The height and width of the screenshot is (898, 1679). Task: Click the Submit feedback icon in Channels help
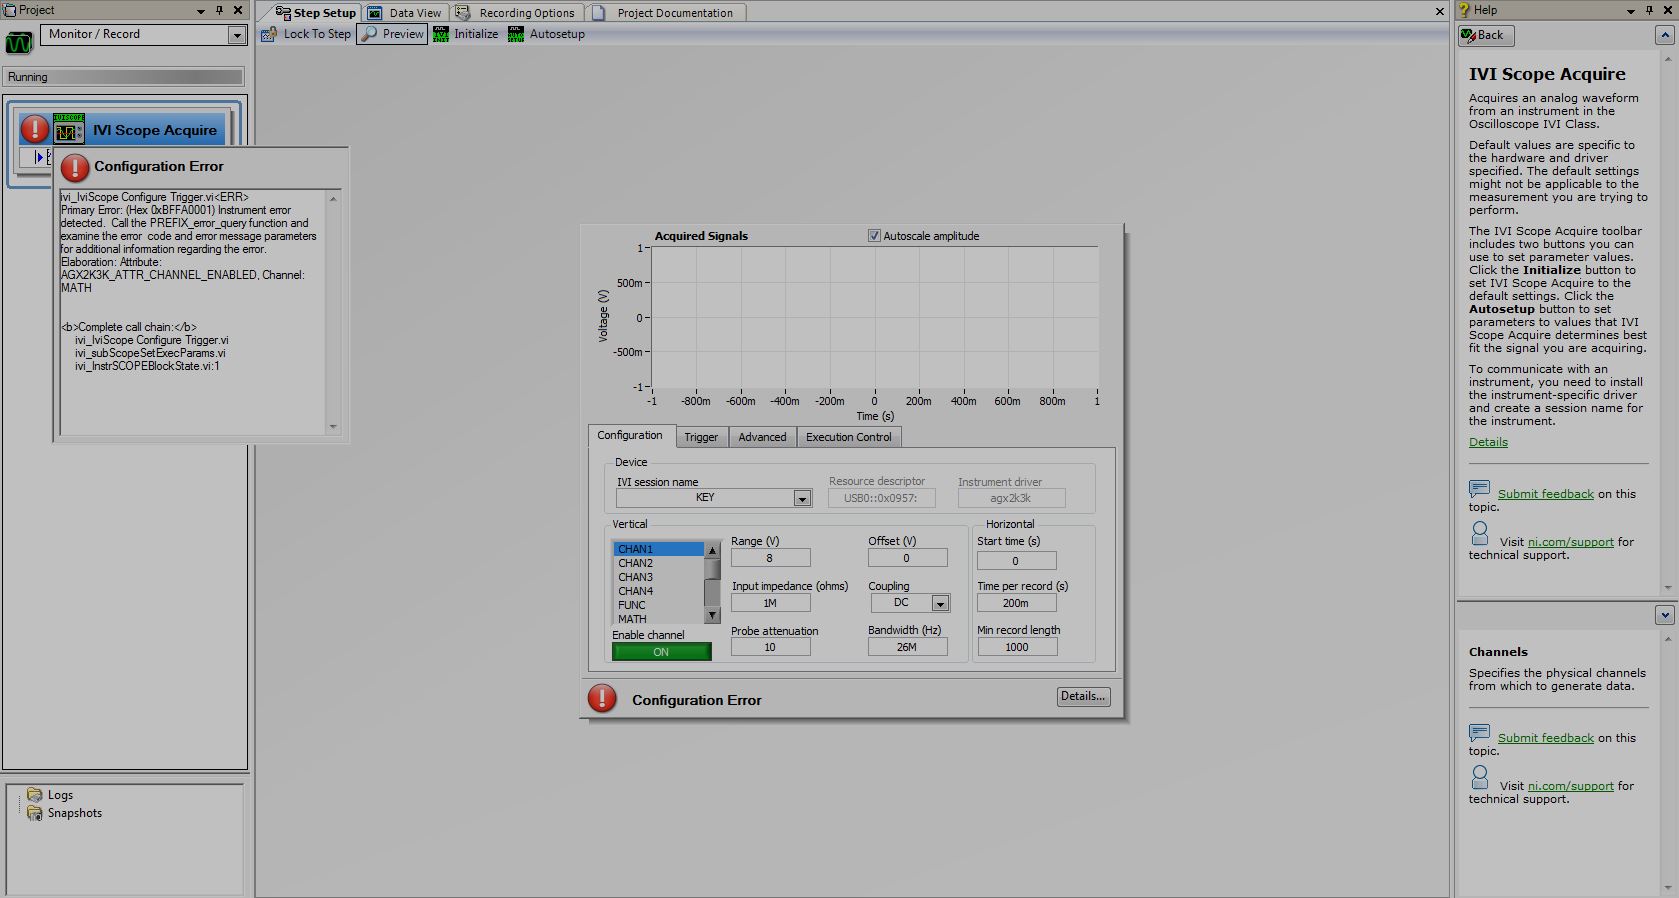[1480, 733]
